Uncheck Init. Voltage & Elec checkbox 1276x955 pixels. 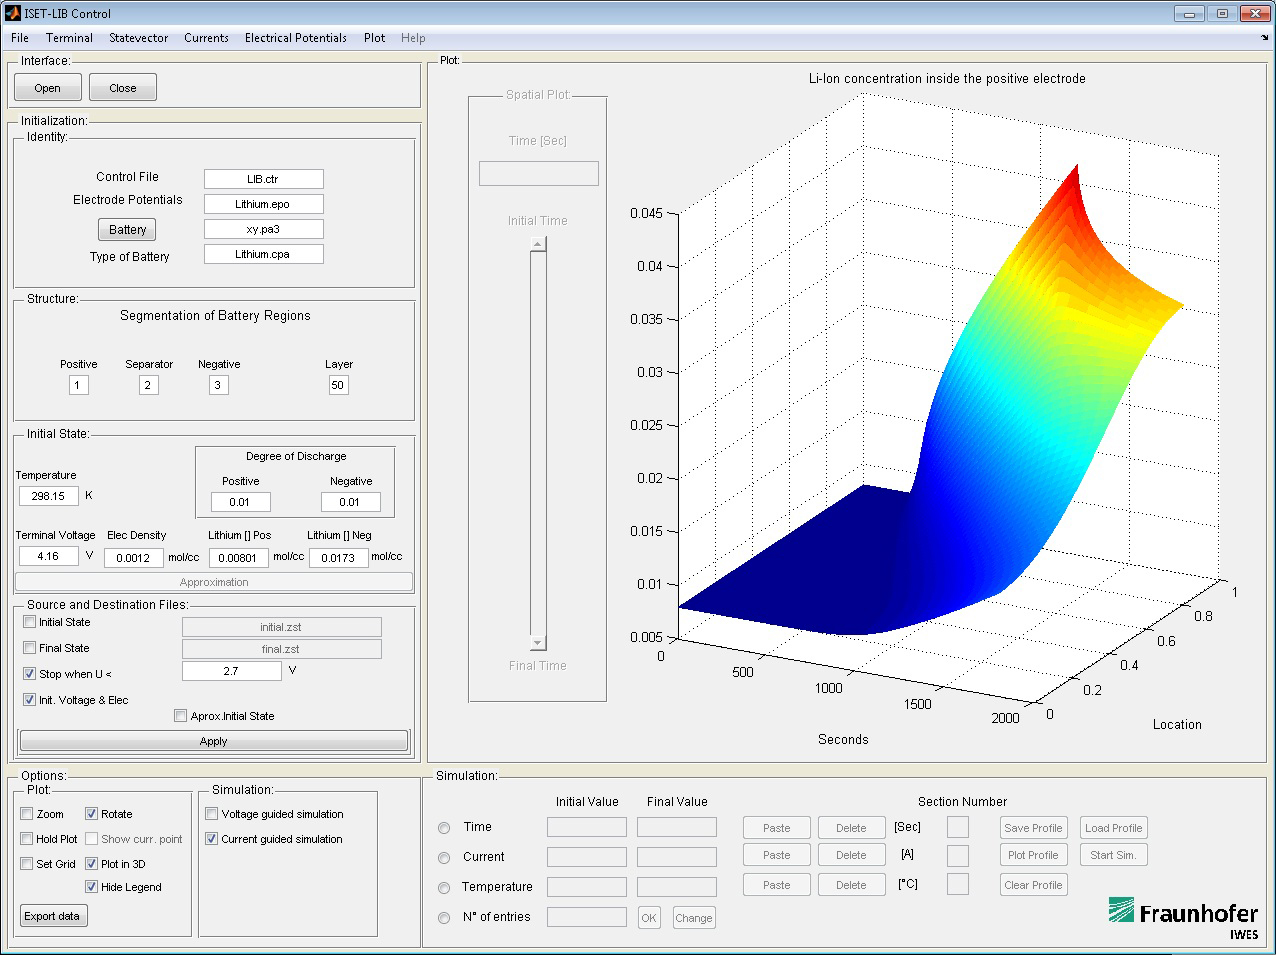point(30,700)
